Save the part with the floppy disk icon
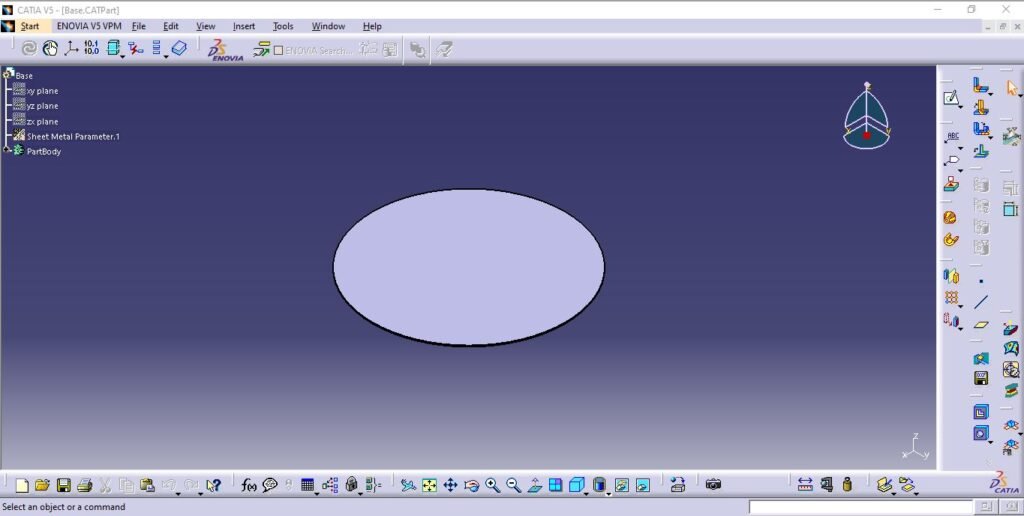 click(63, 485)
